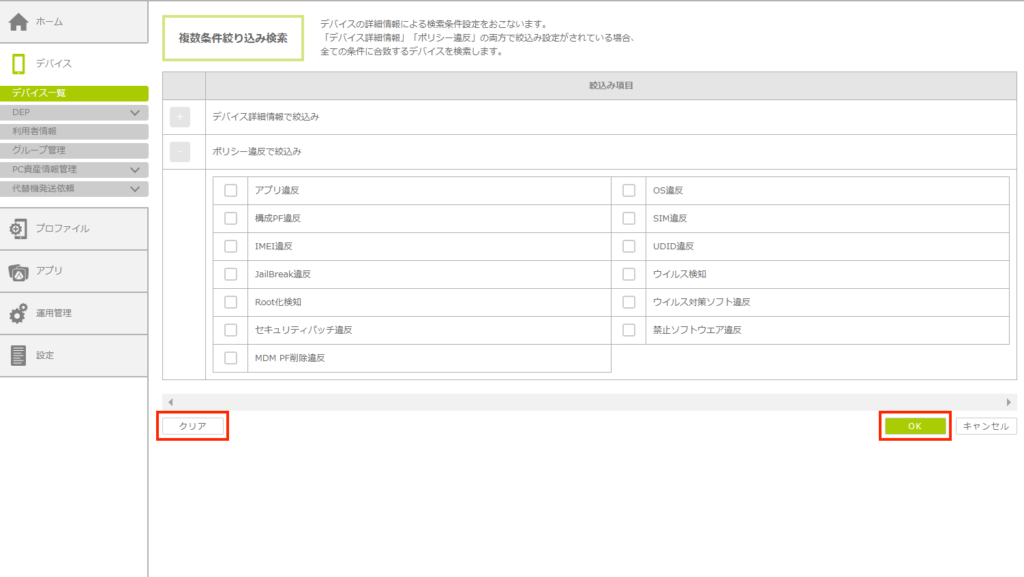Open グループ管理 sidebar item
The width and height of the screenshot is (1024, 577).
click(x=74, y=150)
